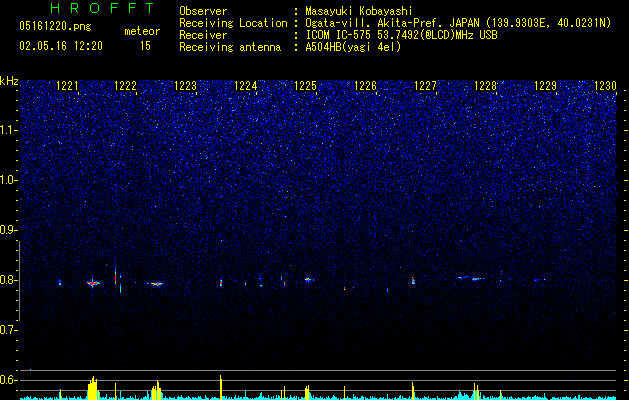629x400 pixels.
Task: Select the filename 05161220.png
Action: pyautogui.click(x=55, y=27)
